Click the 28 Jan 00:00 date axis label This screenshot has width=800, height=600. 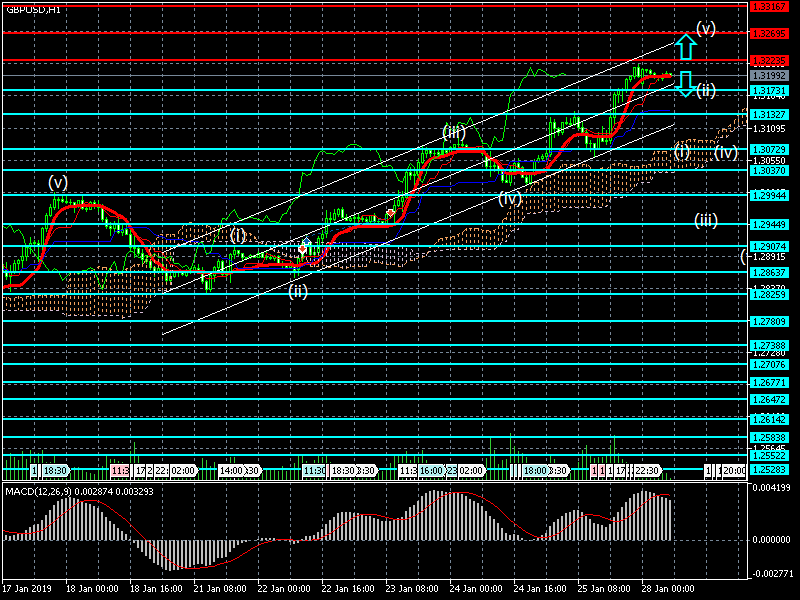pos(660,590)
